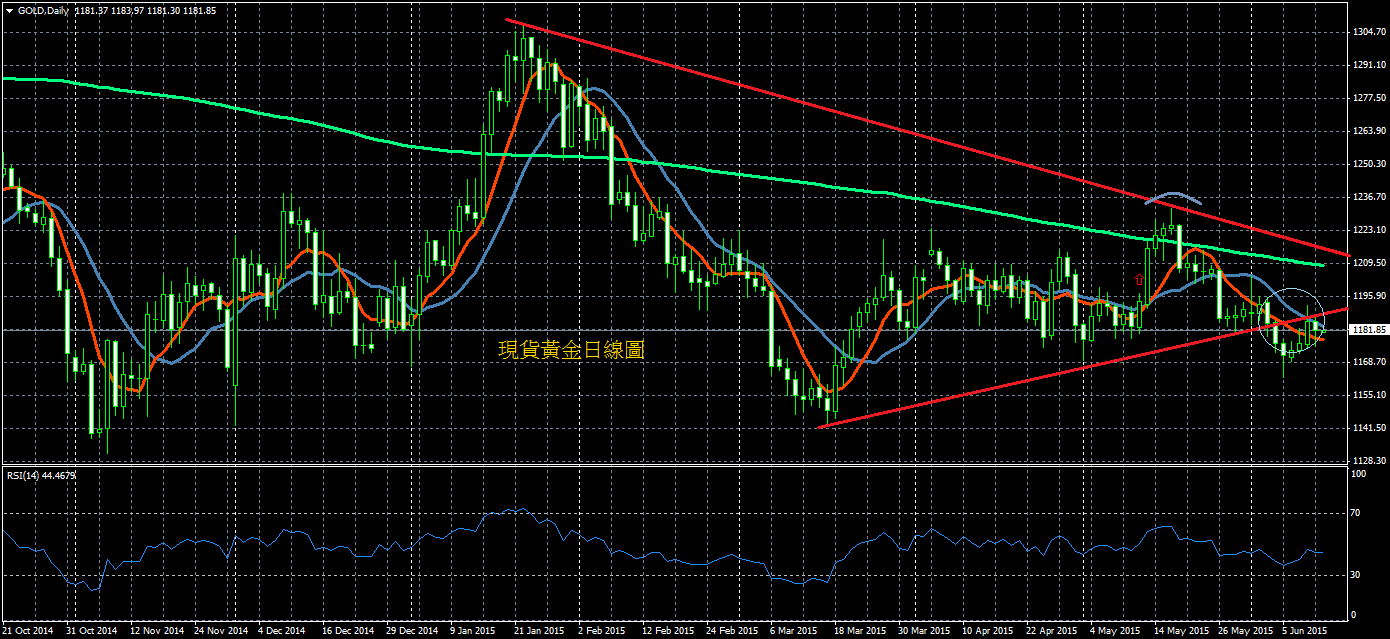Image resolution: width=1390 pixels, height=639 pixels.
Task: Click the 30 Mar 2015 date label
Action: 923,631
